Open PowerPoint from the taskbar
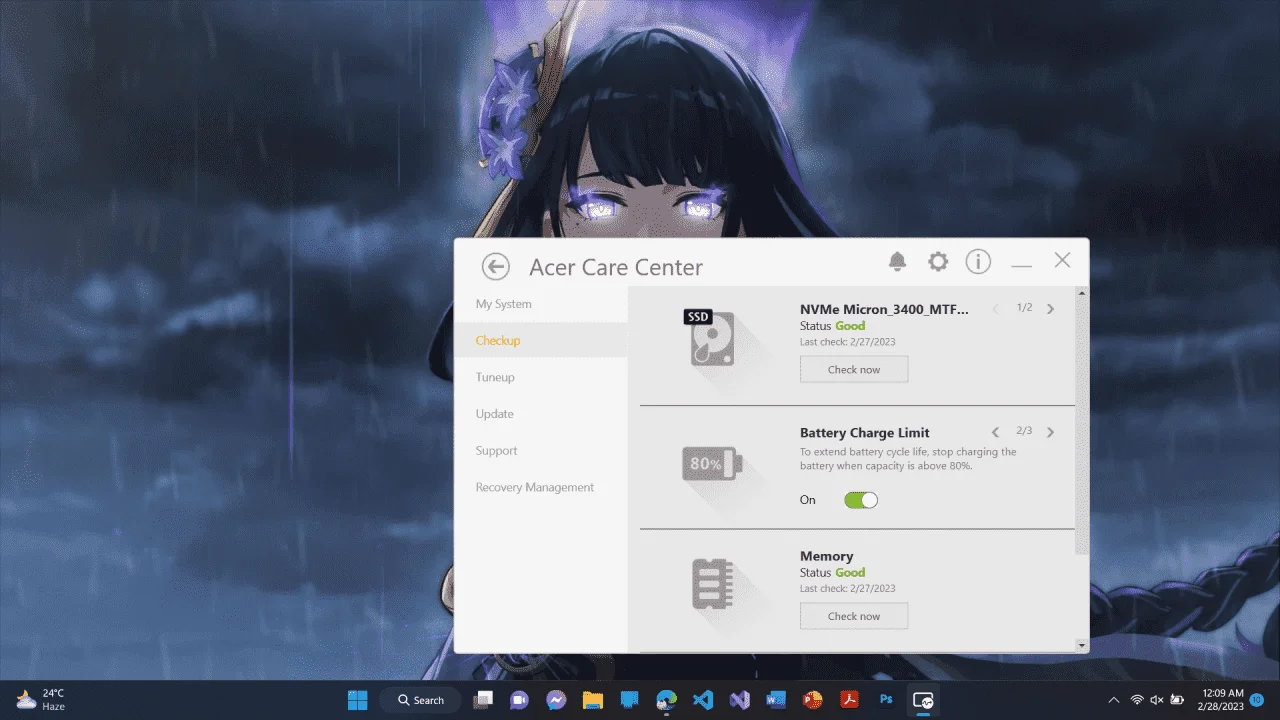The height and width of the screenshot is (720, 1280). pos(813,700)
